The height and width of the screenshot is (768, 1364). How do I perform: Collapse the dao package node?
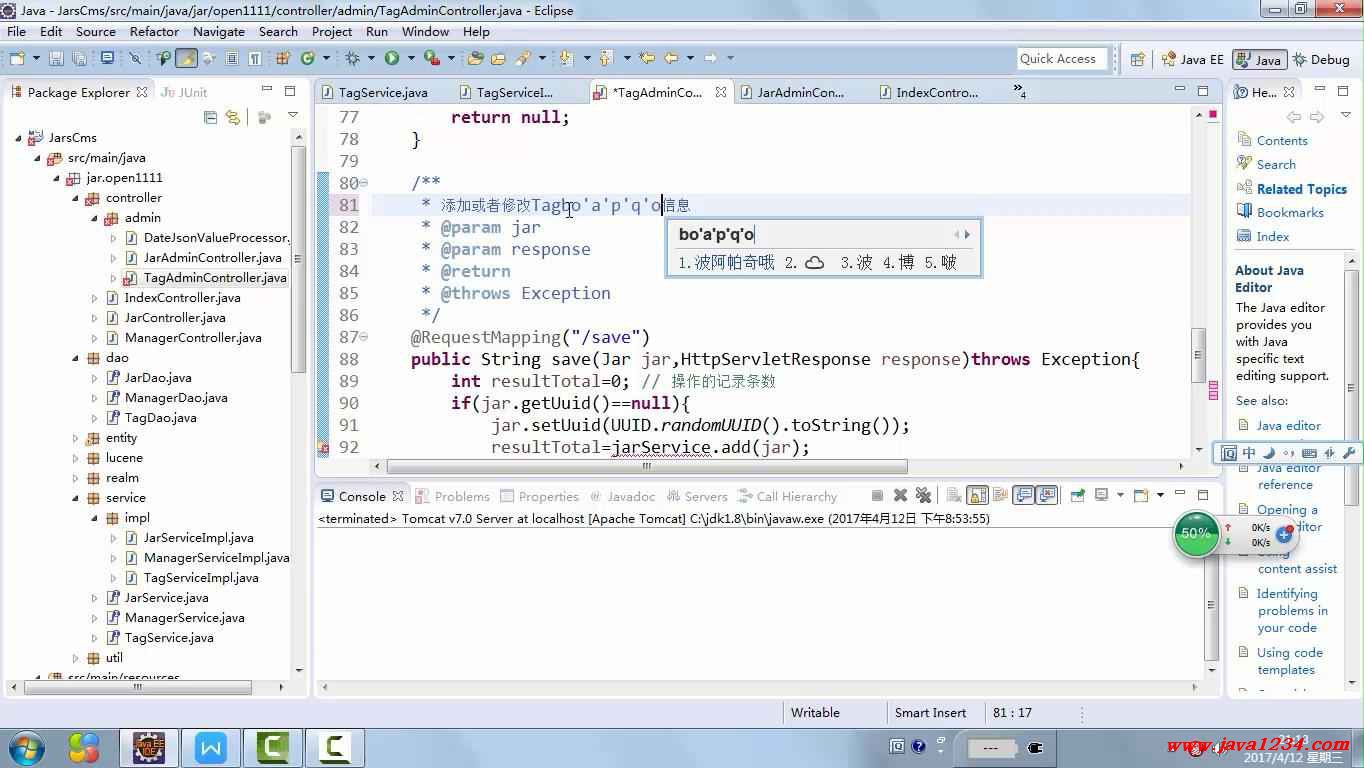tap(75, 358)
